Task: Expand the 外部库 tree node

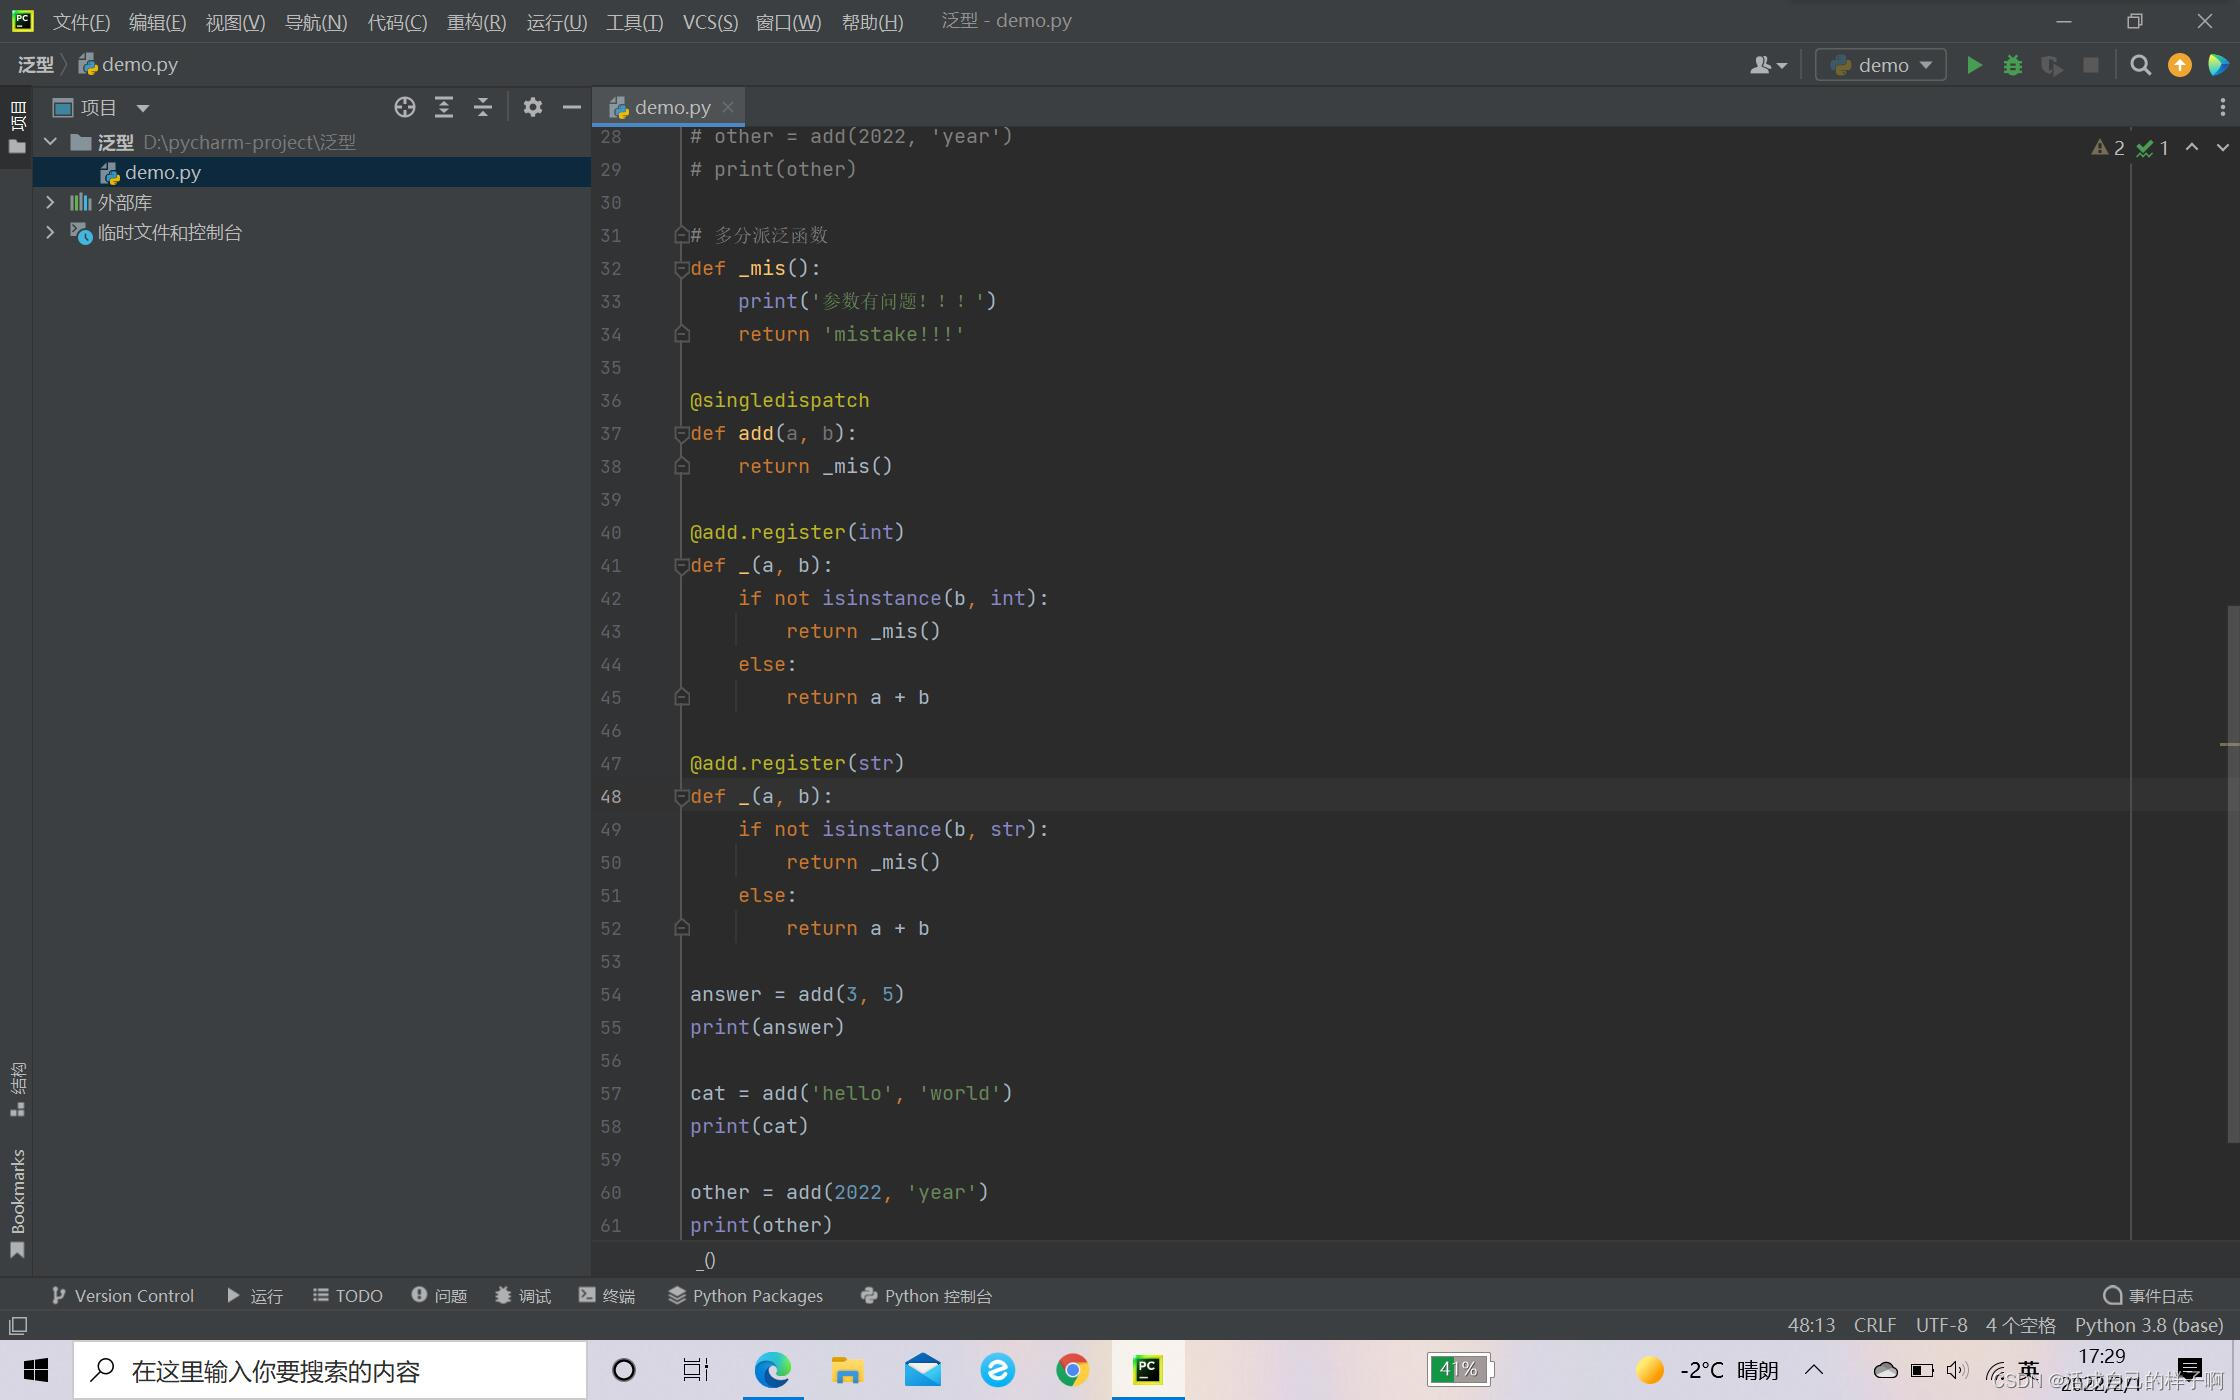Action: pyautogui.click(x=50, y=202)
